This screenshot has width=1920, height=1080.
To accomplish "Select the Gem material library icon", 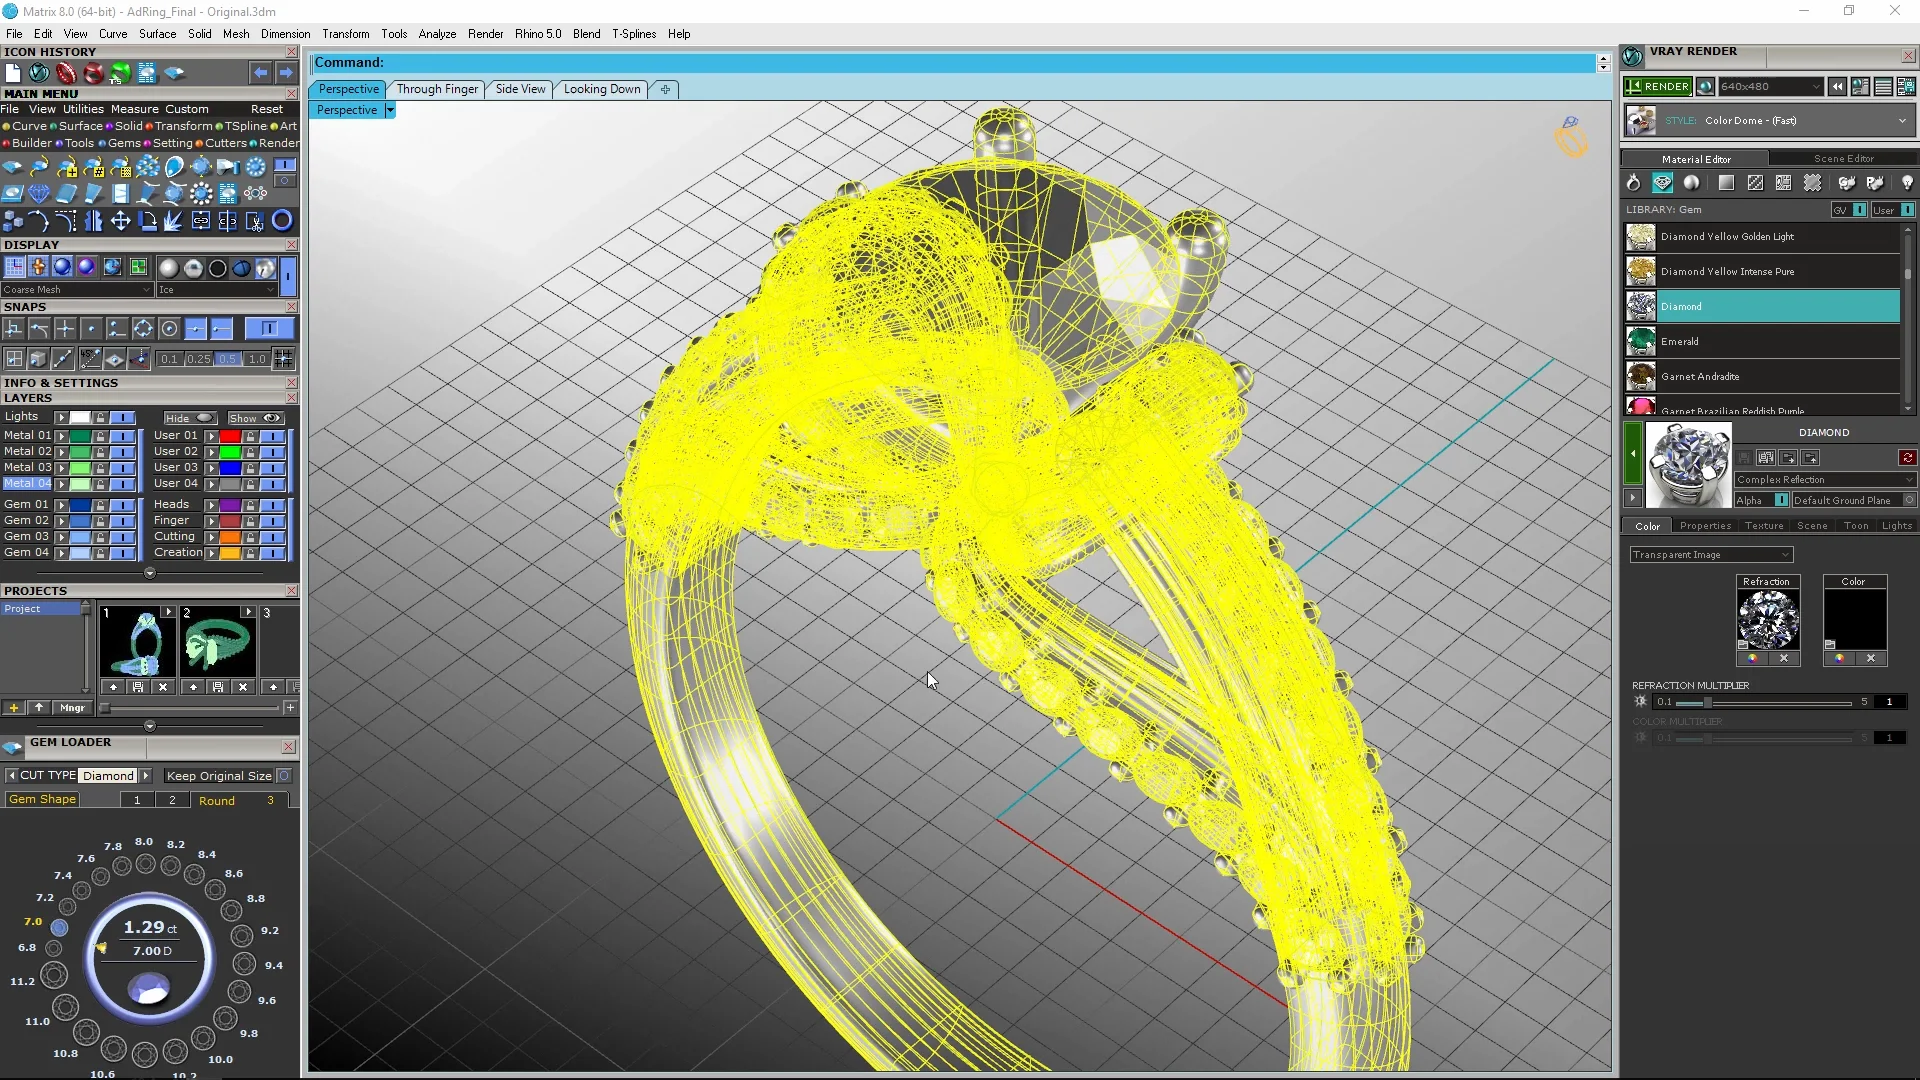I will [x=1662, y=183].
